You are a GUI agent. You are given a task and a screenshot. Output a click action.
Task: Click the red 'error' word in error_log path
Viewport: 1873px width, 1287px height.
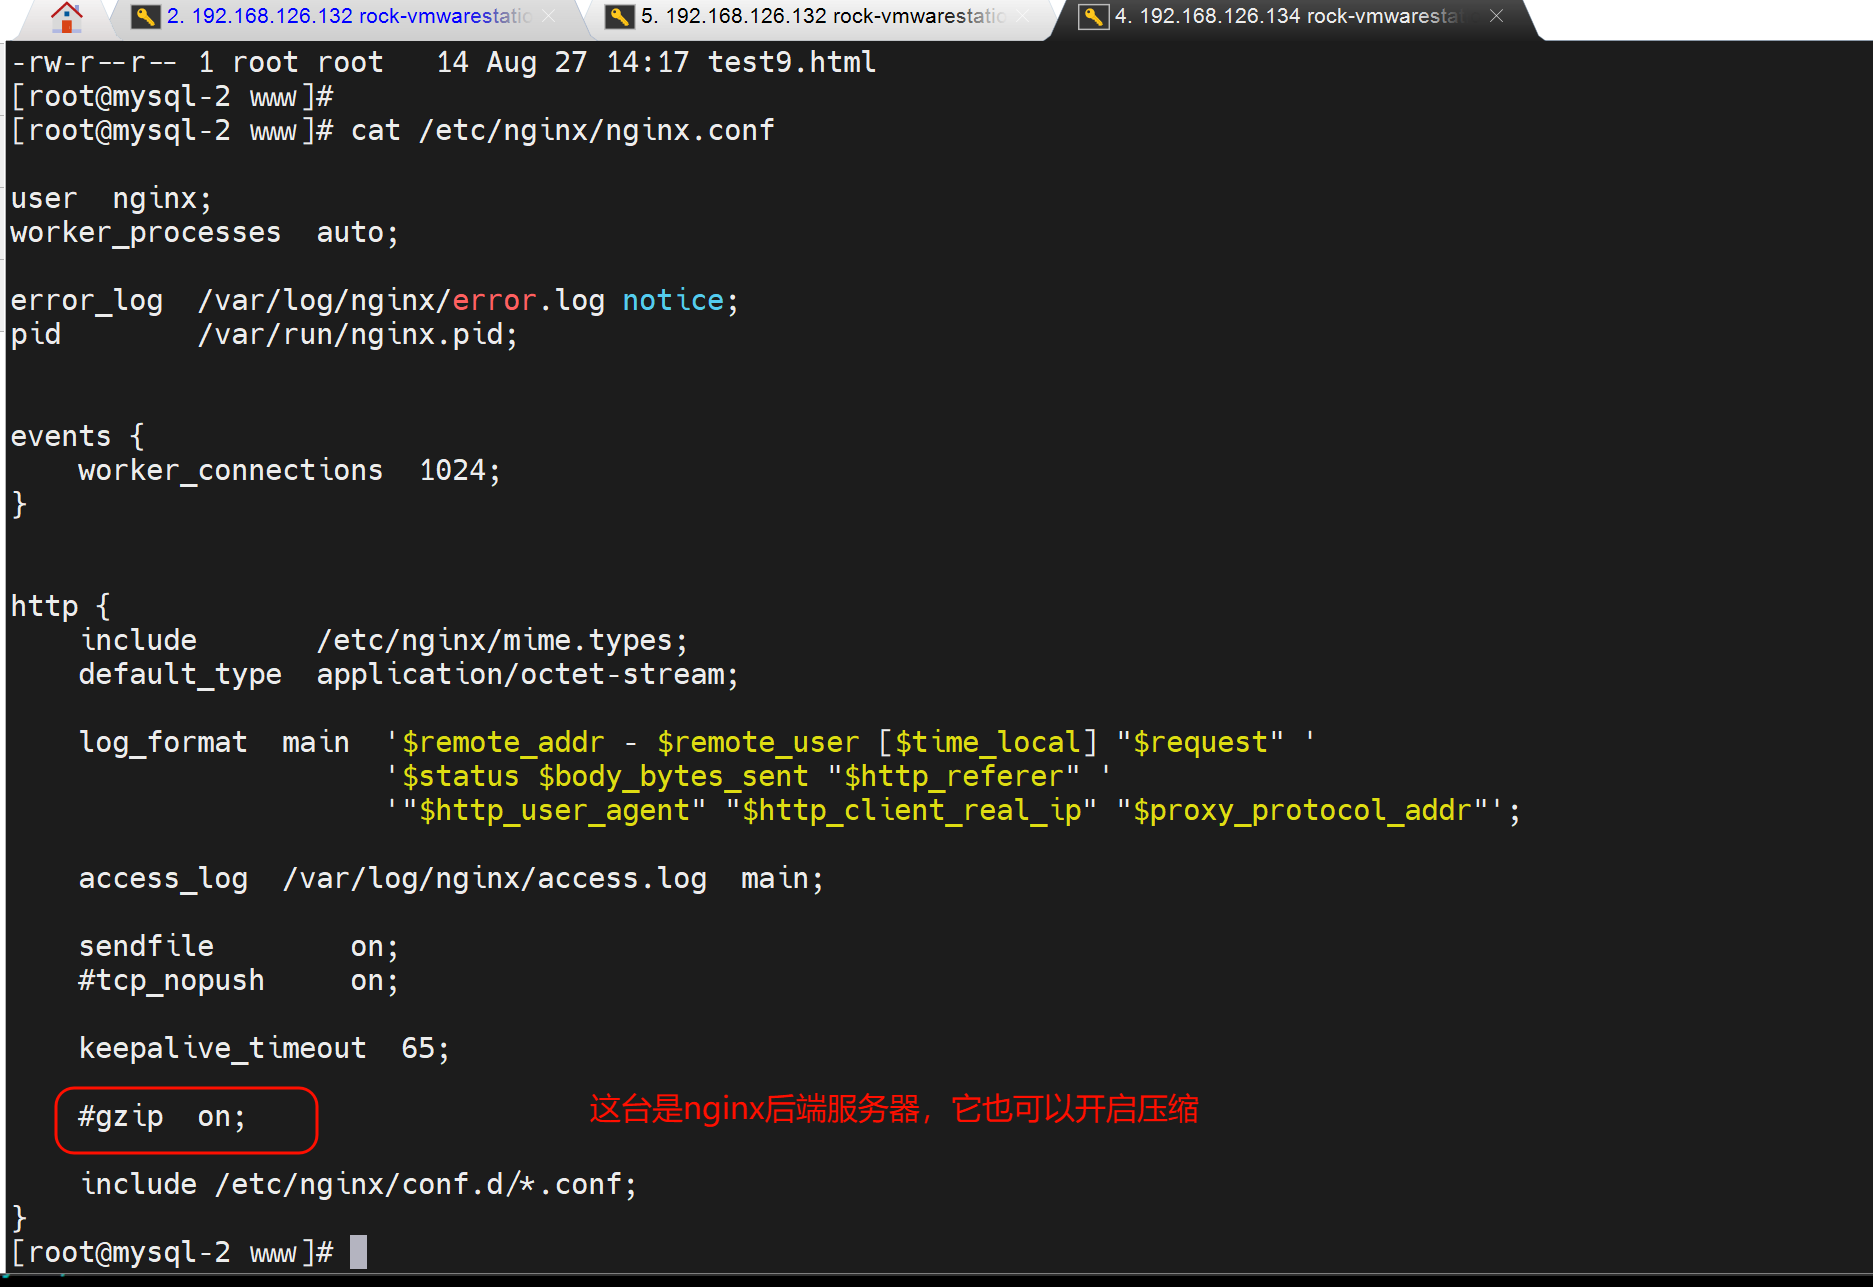point(494,300)
